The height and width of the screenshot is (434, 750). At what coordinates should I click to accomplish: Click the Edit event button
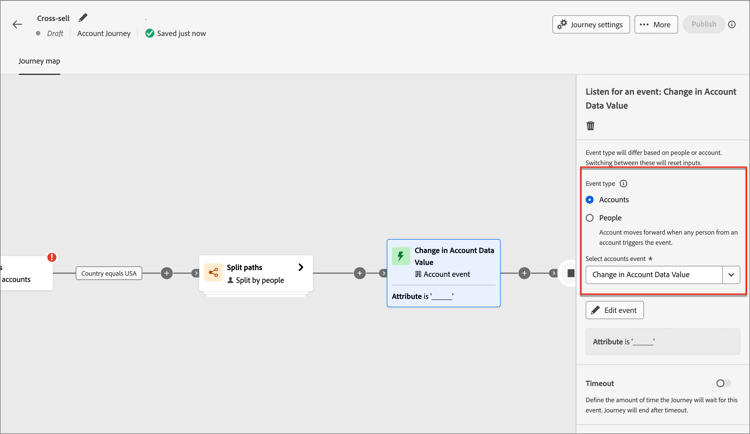point(615,310)
